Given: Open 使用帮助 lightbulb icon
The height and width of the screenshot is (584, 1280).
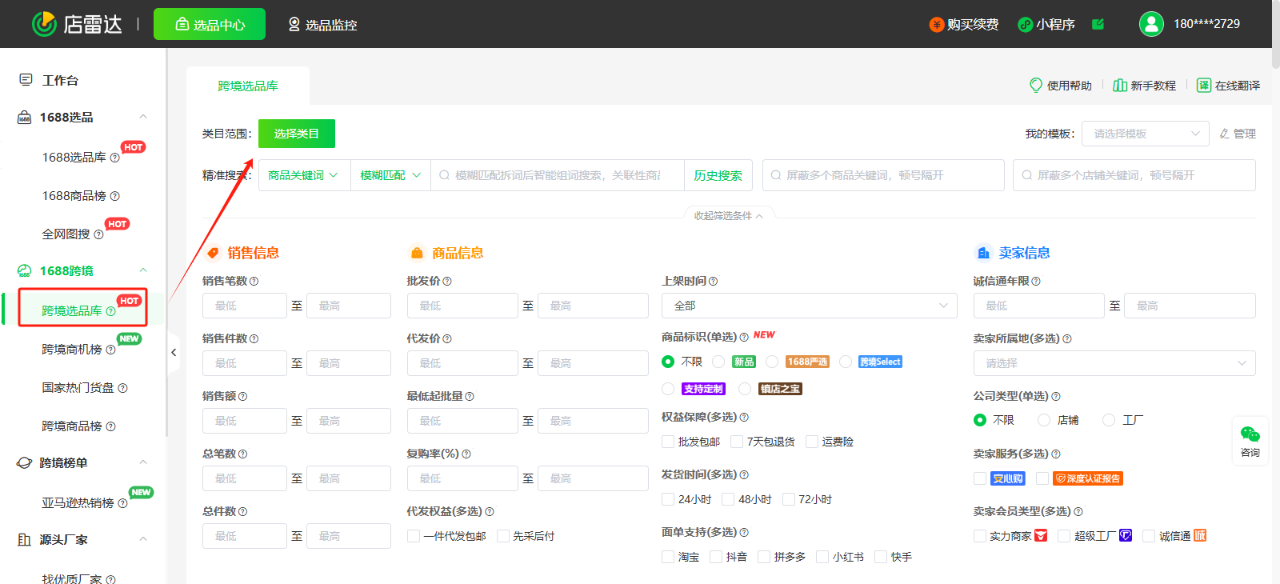Looking at the screenshot, I should [1036, 86].
